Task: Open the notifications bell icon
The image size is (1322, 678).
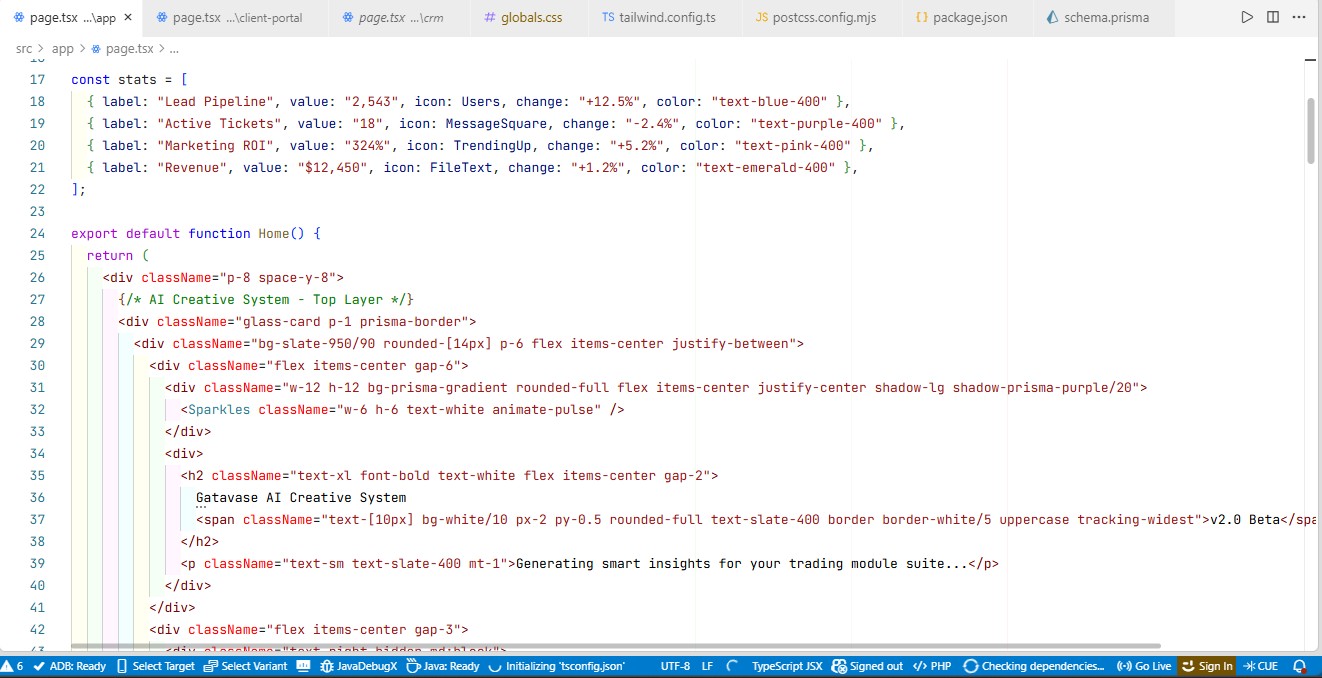Action: (x=1298, y=665)
